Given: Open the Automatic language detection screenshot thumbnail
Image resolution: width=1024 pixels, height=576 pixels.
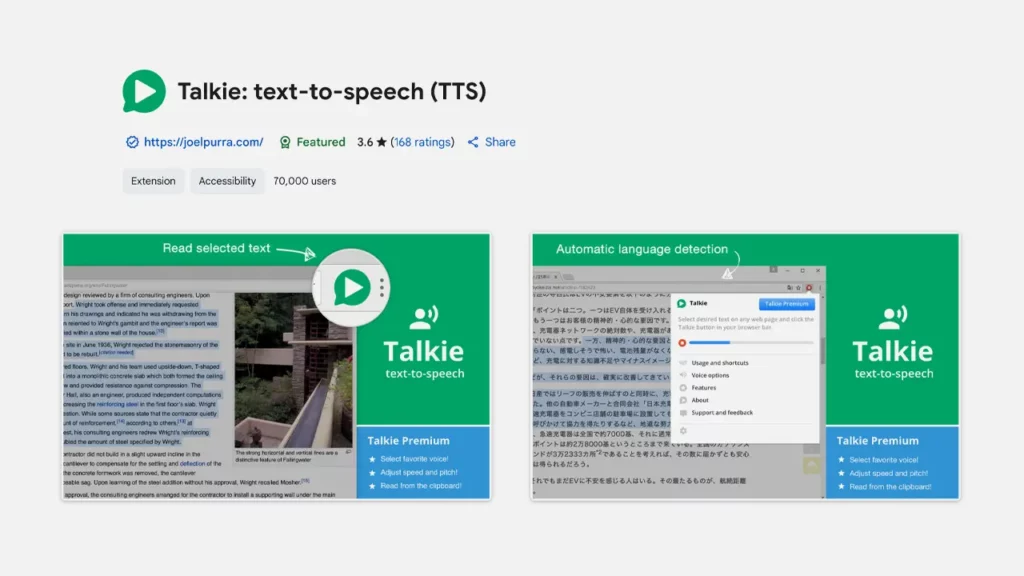Looking at the screenshot, I should click(745, 366).
